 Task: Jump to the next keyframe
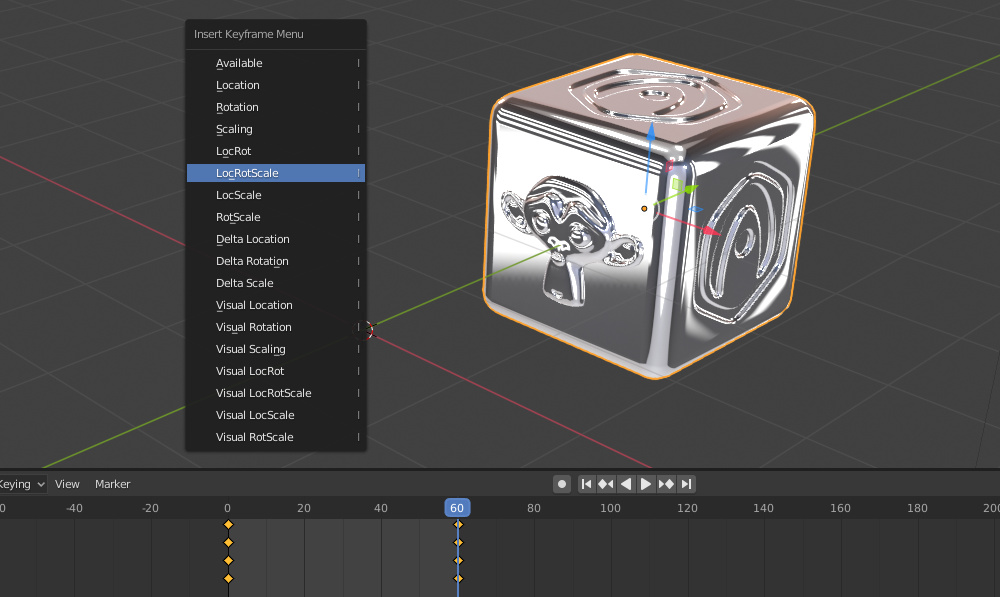coord(666,484)
